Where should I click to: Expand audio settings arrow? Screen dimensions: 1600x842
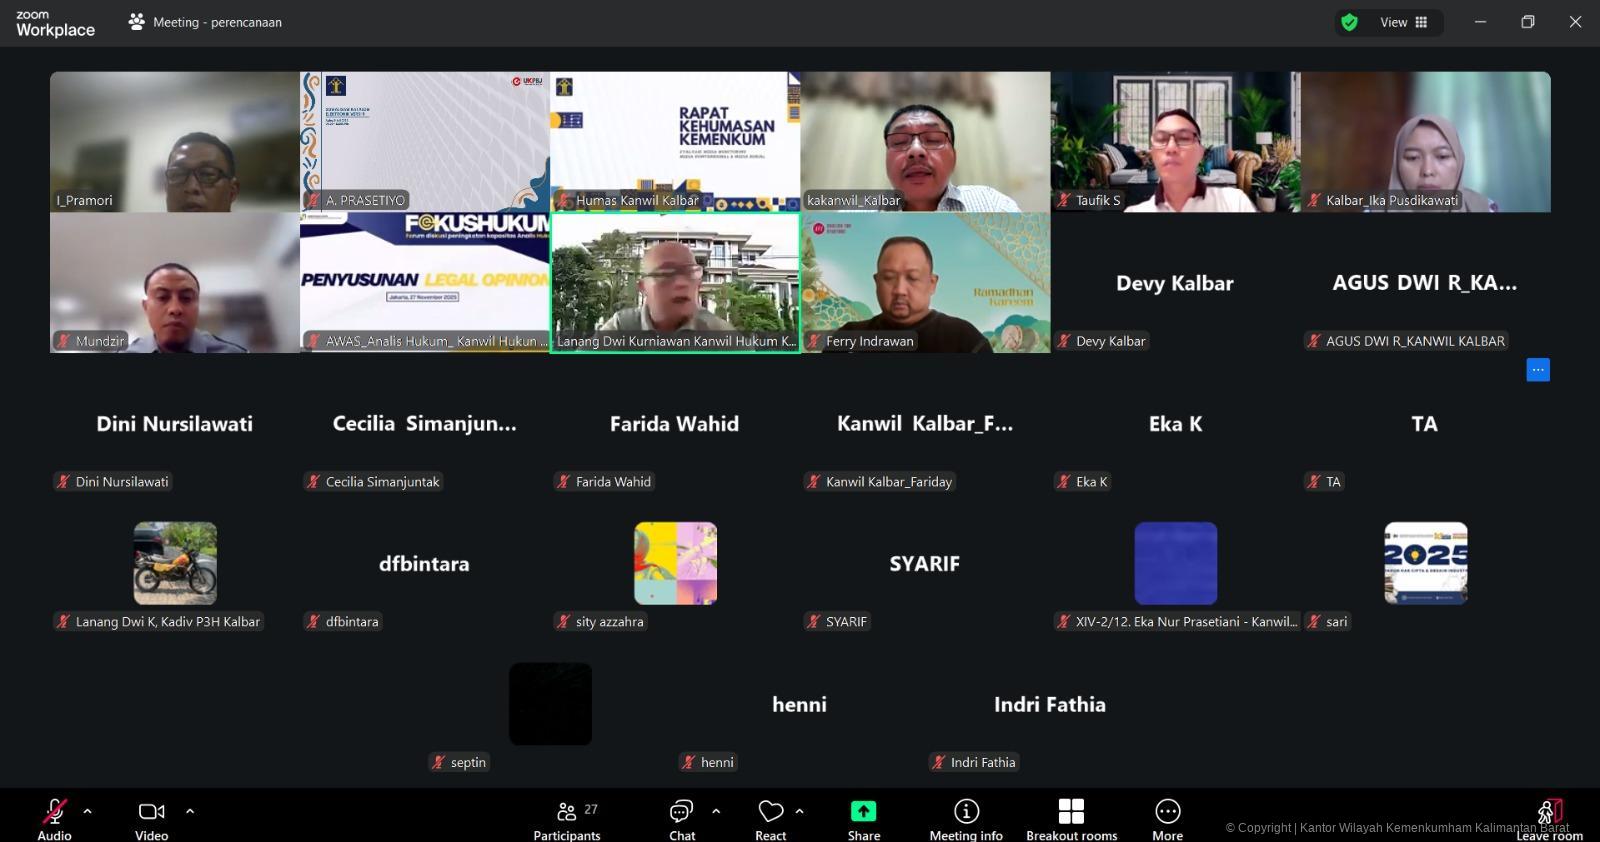88,811
